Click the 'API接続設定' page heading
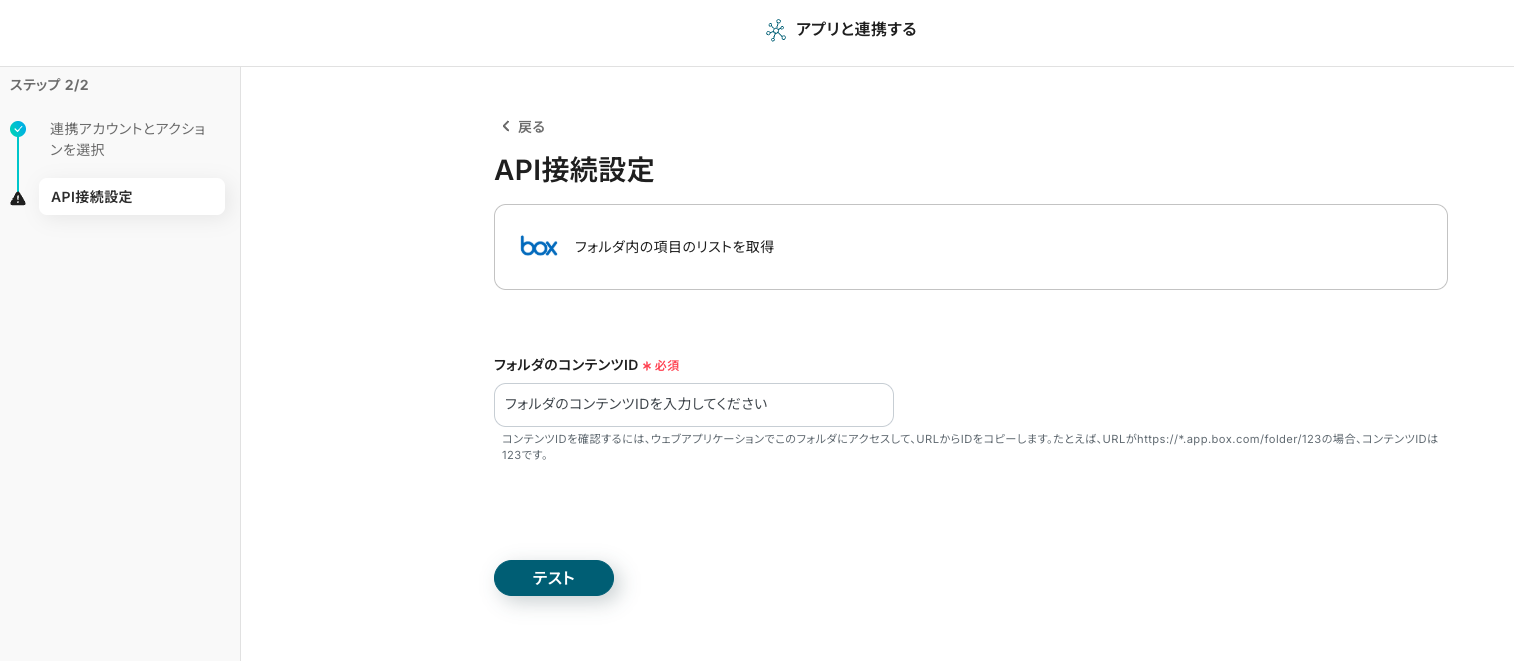The height and width of the screenshot is (661, 1514). pos(574,171)
